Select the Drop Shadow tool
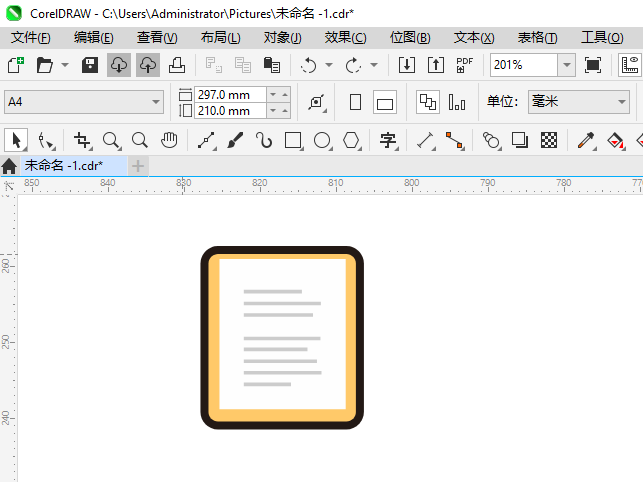This screenshot has width=643, height=482. (x=520, y=140)
